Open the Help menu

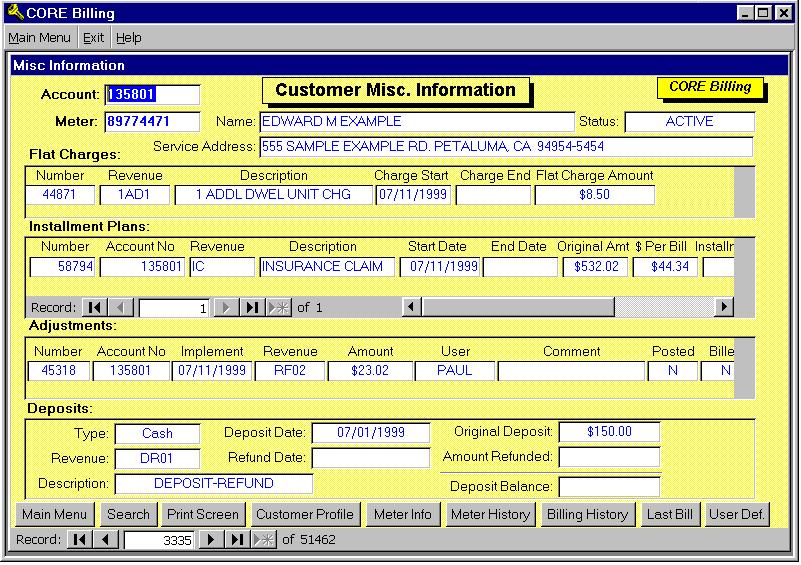coord(128,38)
